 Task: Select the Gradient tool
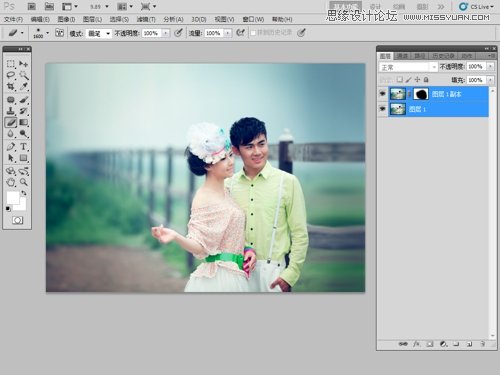pyautogui.click(x=23, y=122)
